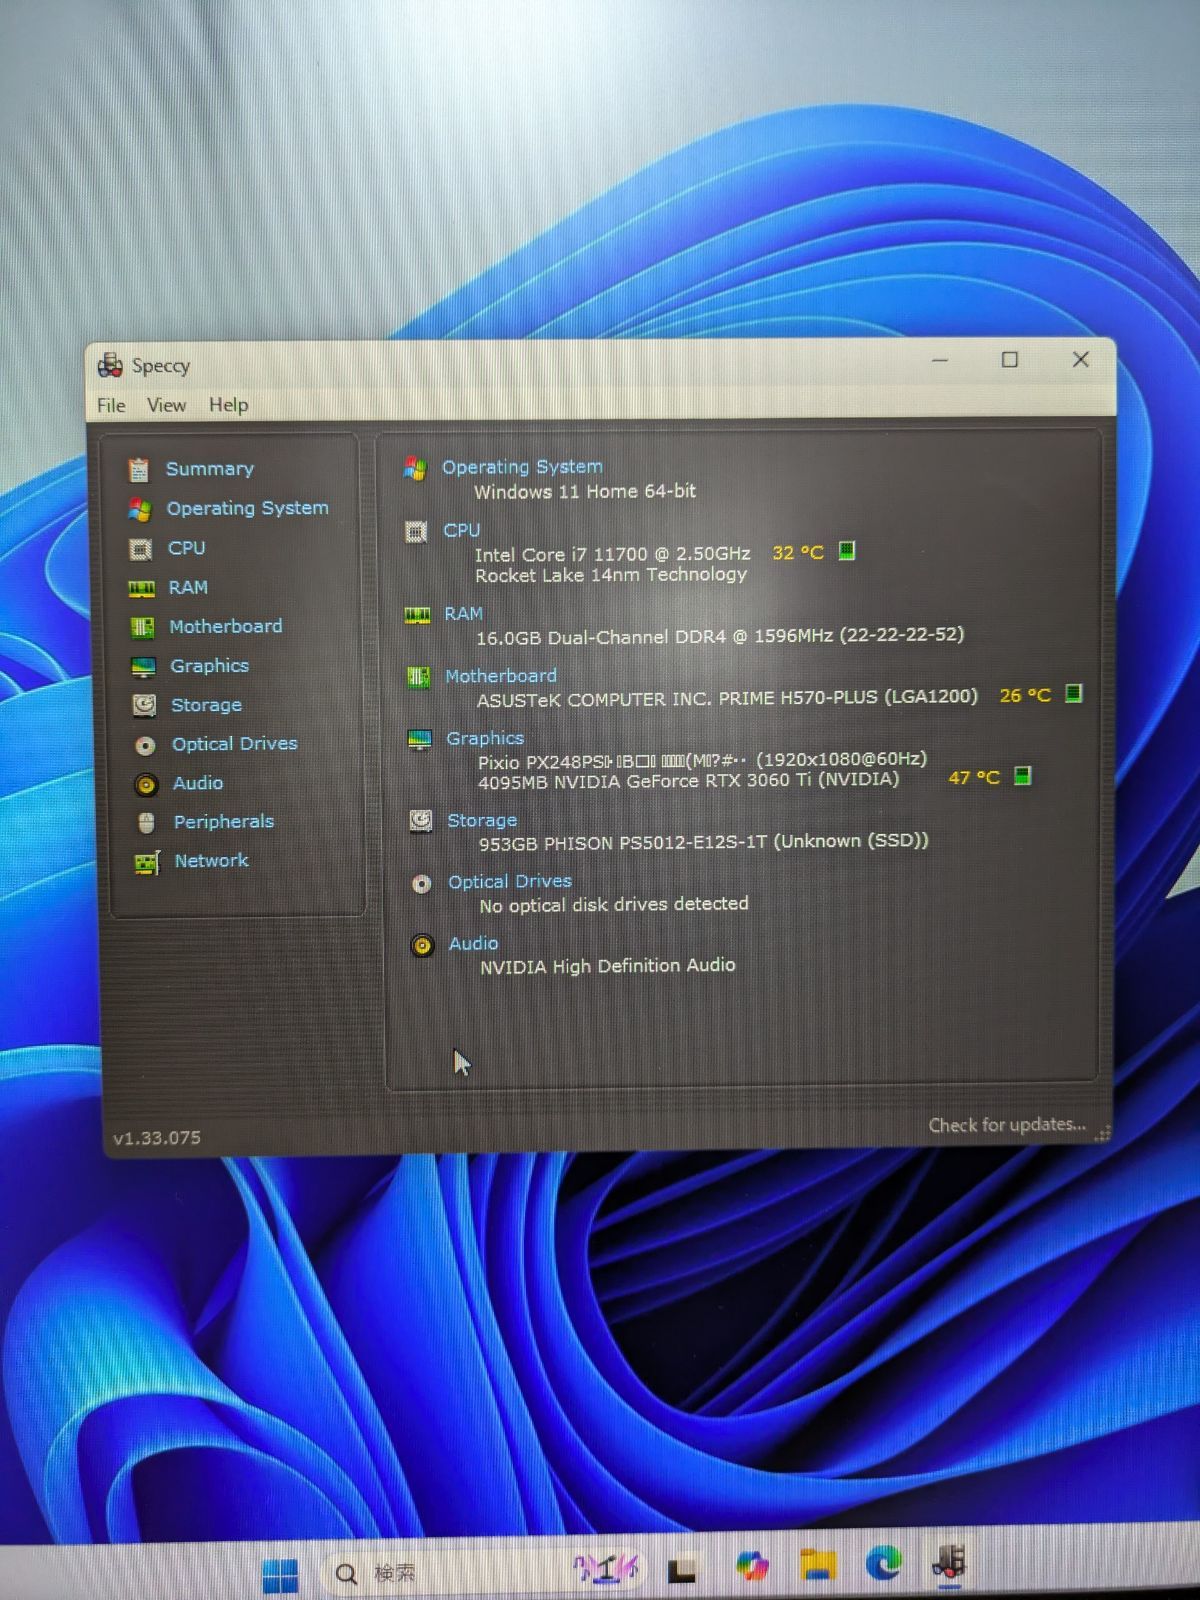Select the "Windows 11 Home 64-bit" text
This screenshot has height=1600, width=1200.
point(585,491)
